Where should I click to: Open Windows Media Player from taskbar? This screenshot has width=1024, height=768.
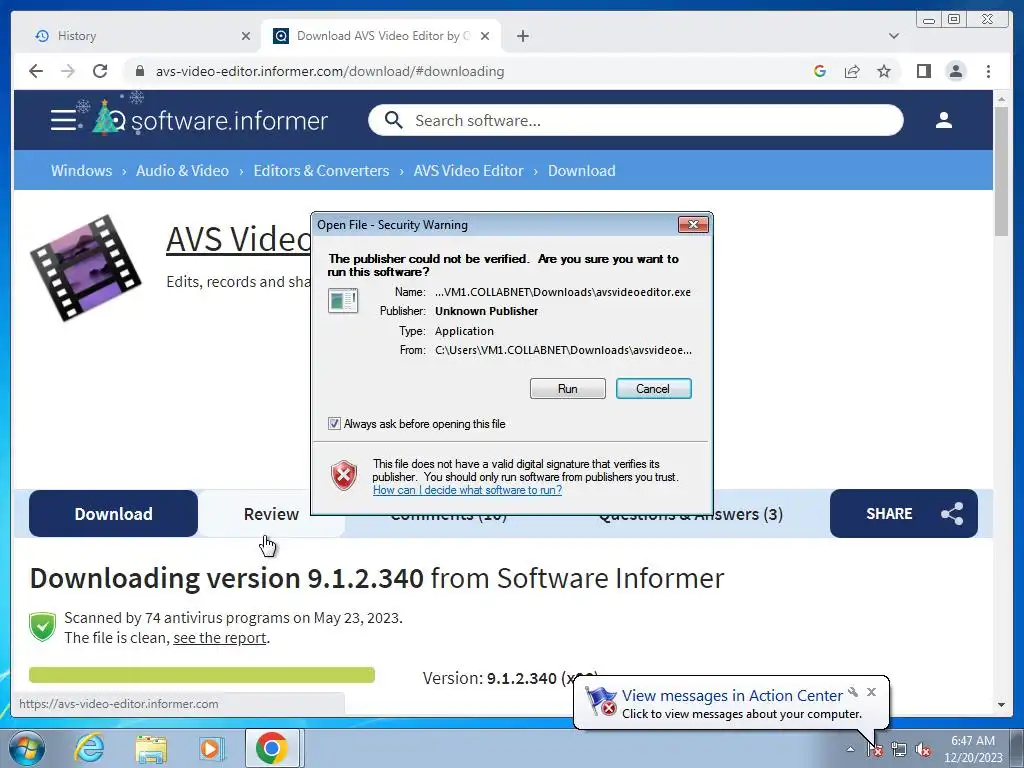(211, 748)
